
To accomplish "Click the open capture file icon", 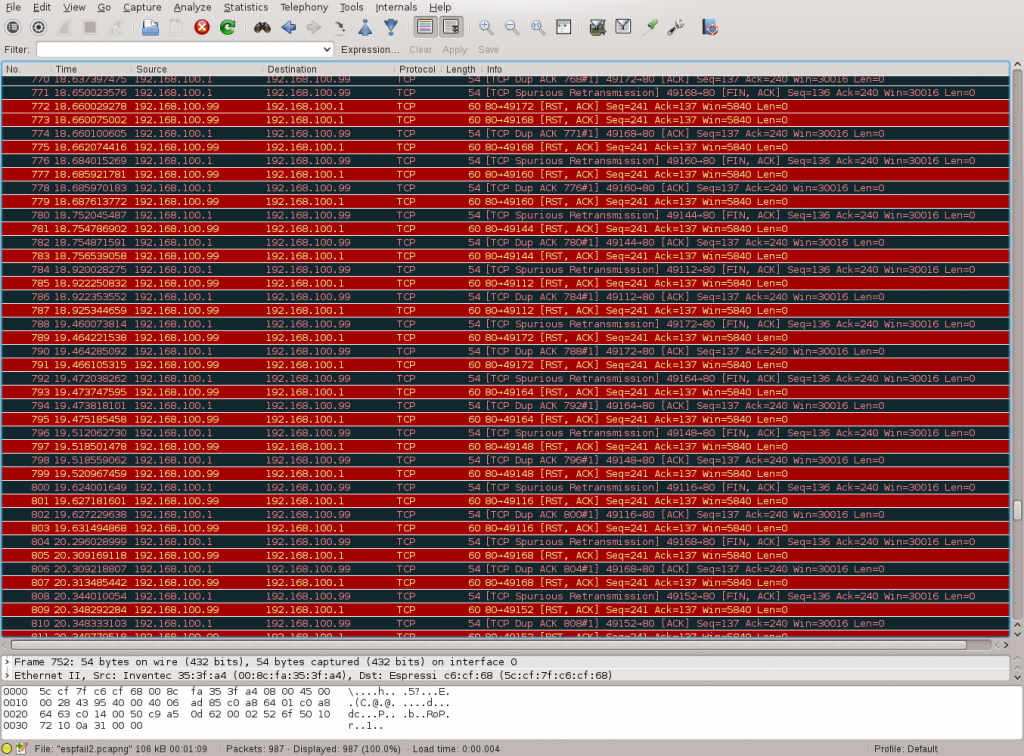I will [x=150, y=27].
